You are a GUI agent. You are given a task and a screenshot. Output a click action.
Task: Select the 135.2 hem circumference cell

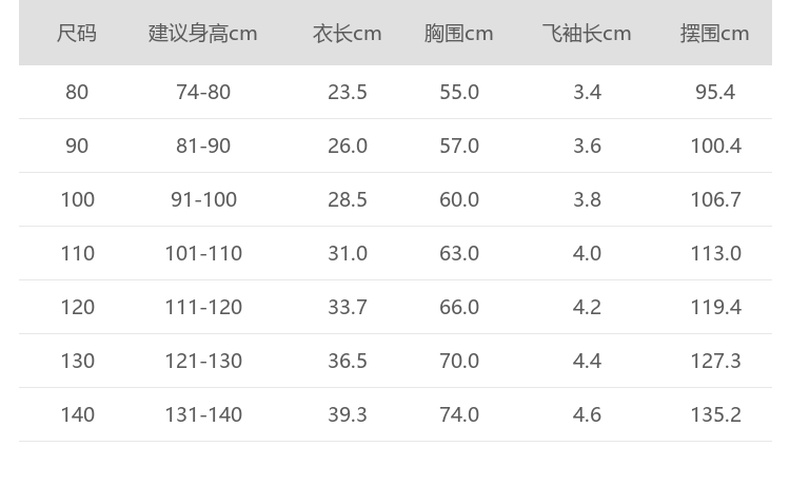[x=715, y=414]
